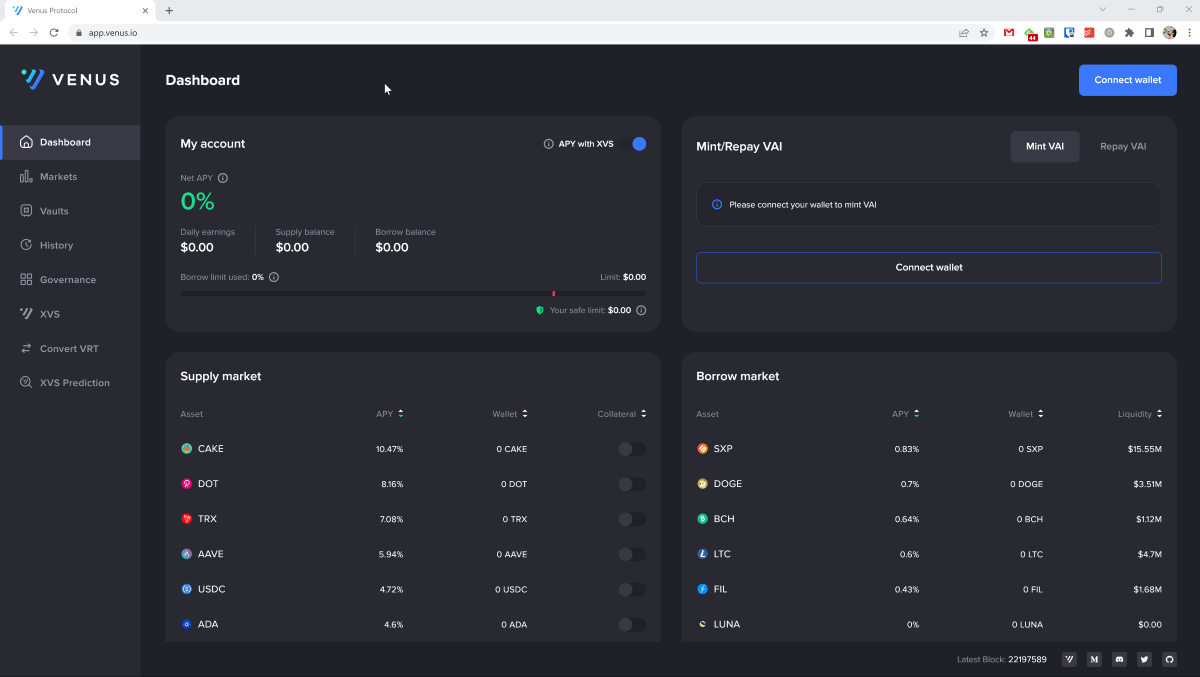Enable DOT collateral toggle
The height and width of the screenshot is (677, 1200).
click(632, 484)
